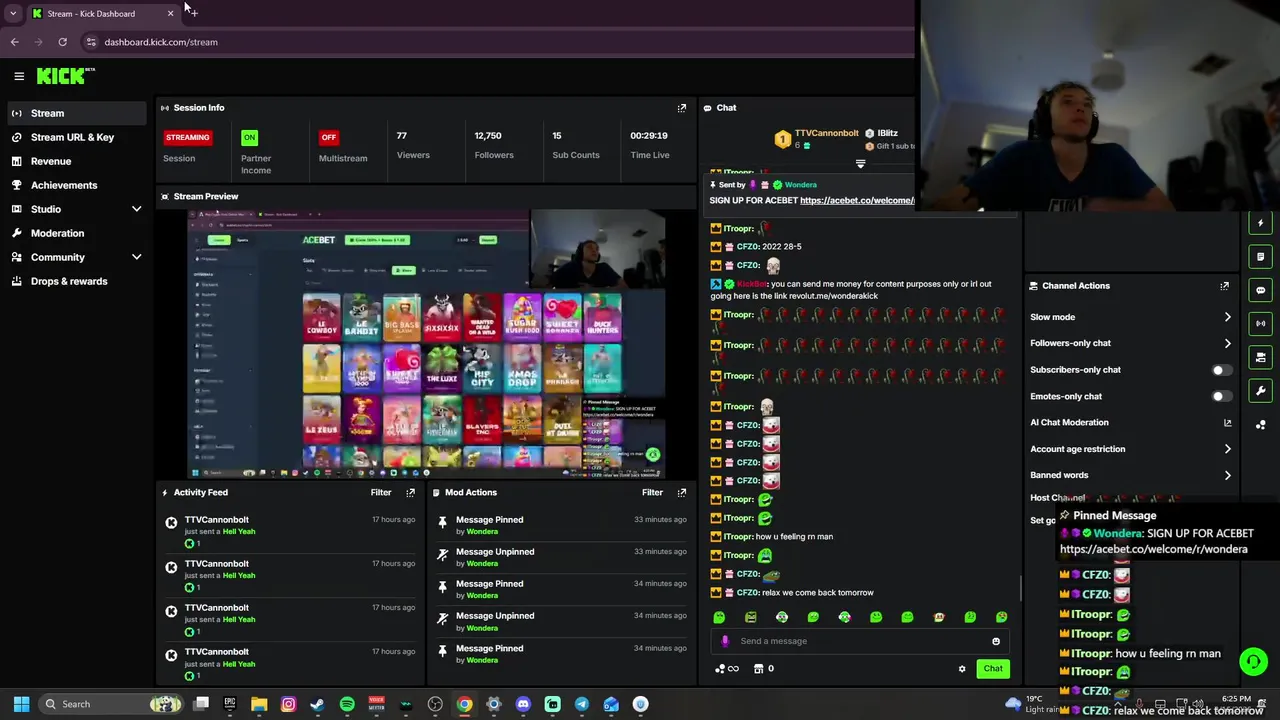Viewport: 1280px width, 720px height.
Task: Open the browser tab list dropdown
Action: [13, 14]
